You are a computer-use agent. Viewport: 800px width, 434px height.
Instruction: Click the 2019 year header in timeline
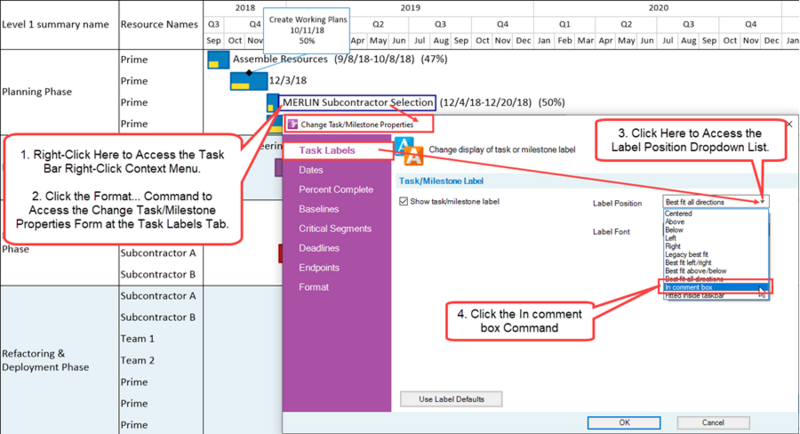pyautogui.click(x=410, y=8)
